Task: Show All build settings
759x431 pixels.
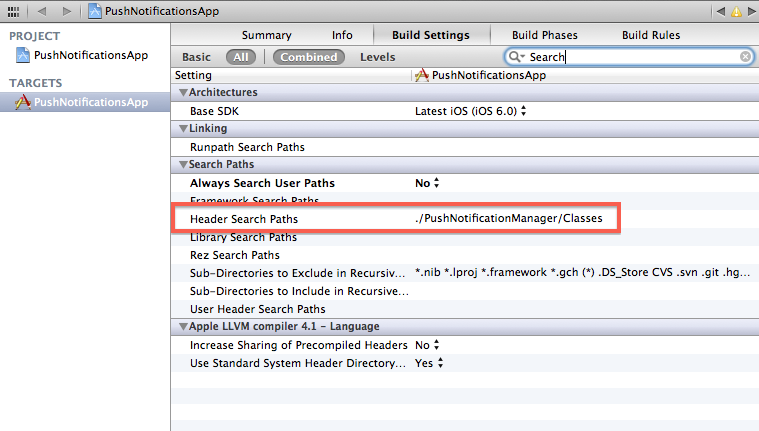Action: pos(241,57)
